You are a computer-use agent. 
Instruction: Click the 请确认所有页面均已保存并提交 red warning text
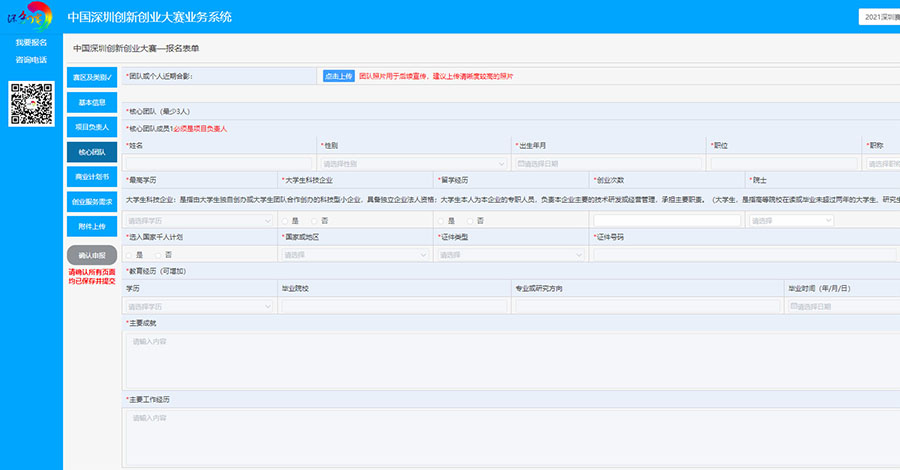click(92, 277)
